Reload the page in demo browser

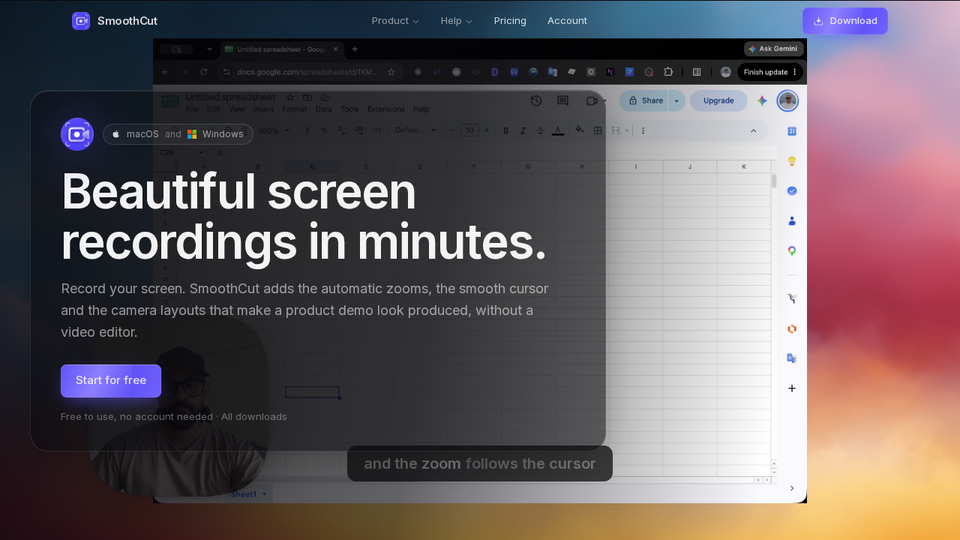203,72
